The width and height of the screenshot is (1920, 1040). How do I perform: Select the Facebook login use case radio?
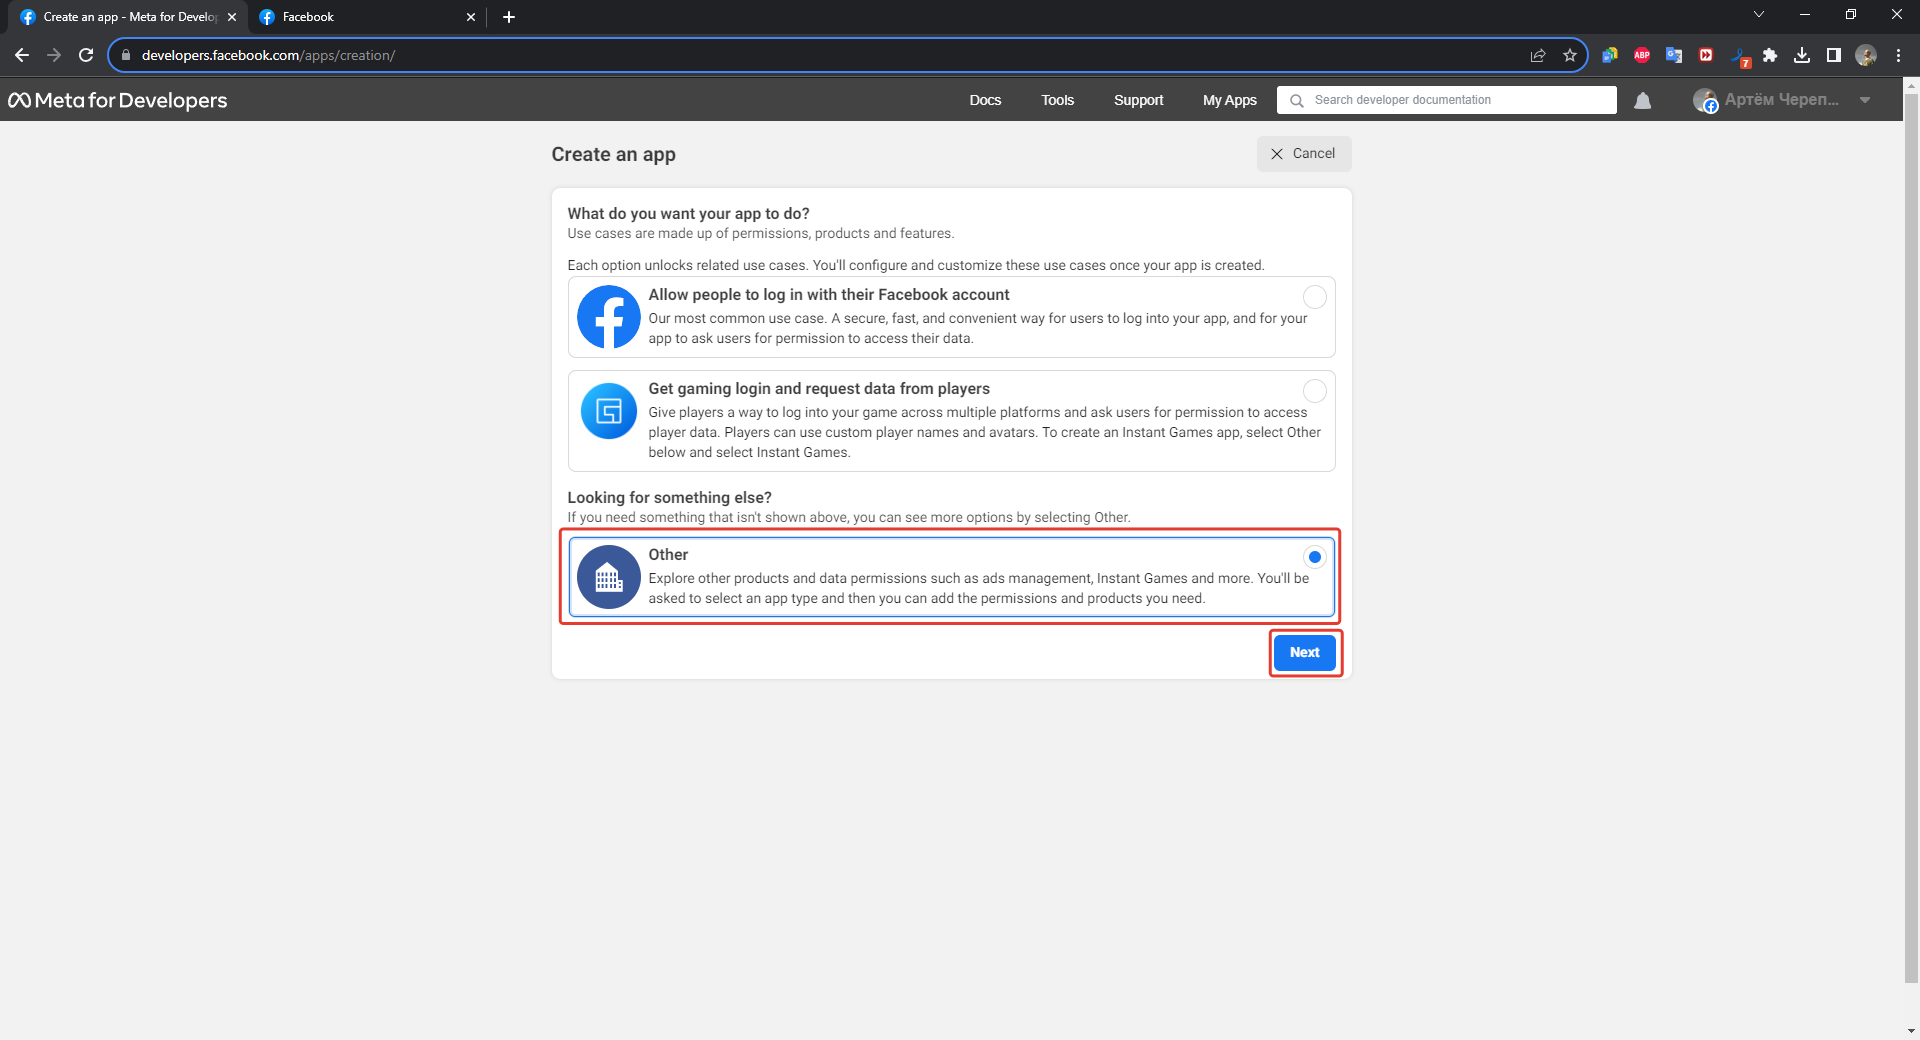click(1314, 297)
